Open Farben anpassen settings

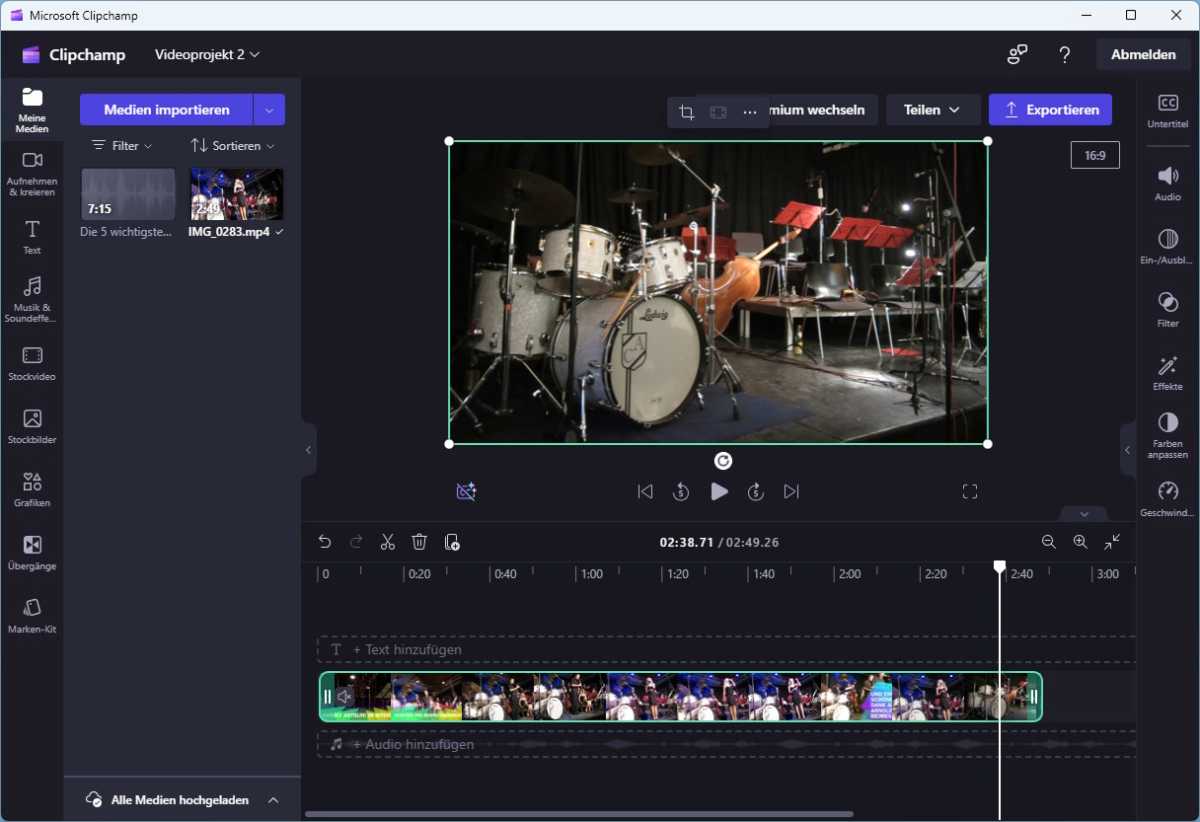coord(1166,435)
